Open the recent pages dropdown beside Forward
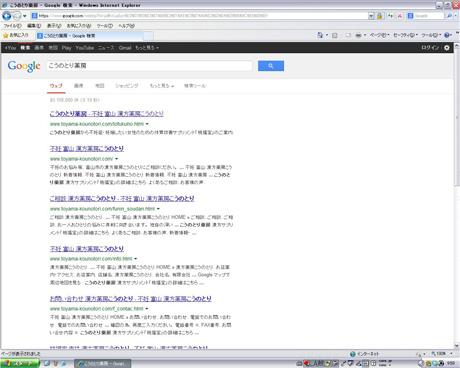The width and height of the screenshot is (460, 368). (25, 16)
